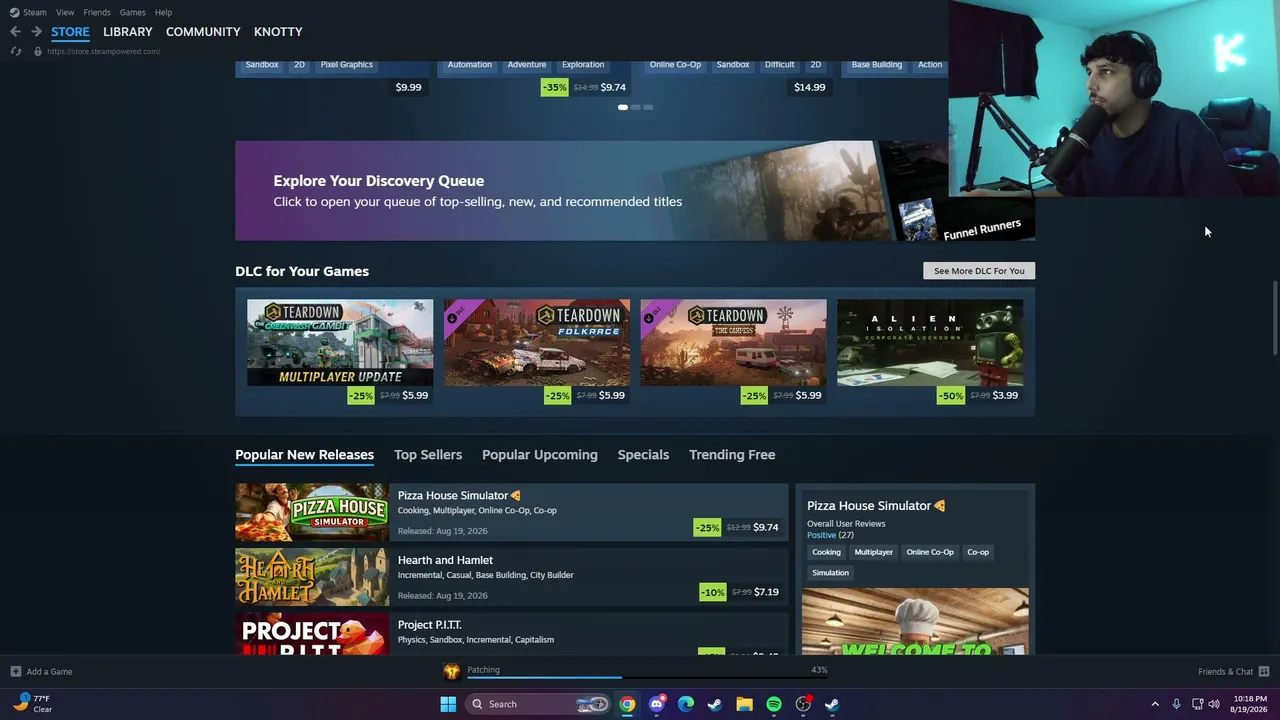Viewport: 1280px width, 720px height.
Task: Switch to the Top Sellers tab
Action: click(428, 455)
